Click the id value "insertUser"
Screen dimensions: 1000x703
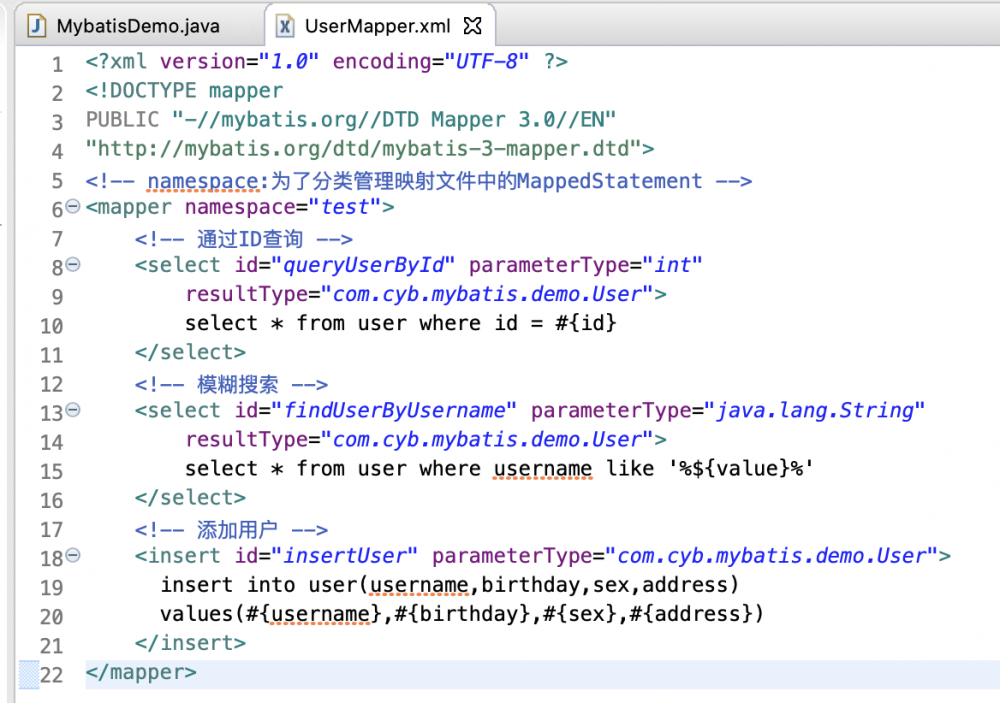point(344,556)
